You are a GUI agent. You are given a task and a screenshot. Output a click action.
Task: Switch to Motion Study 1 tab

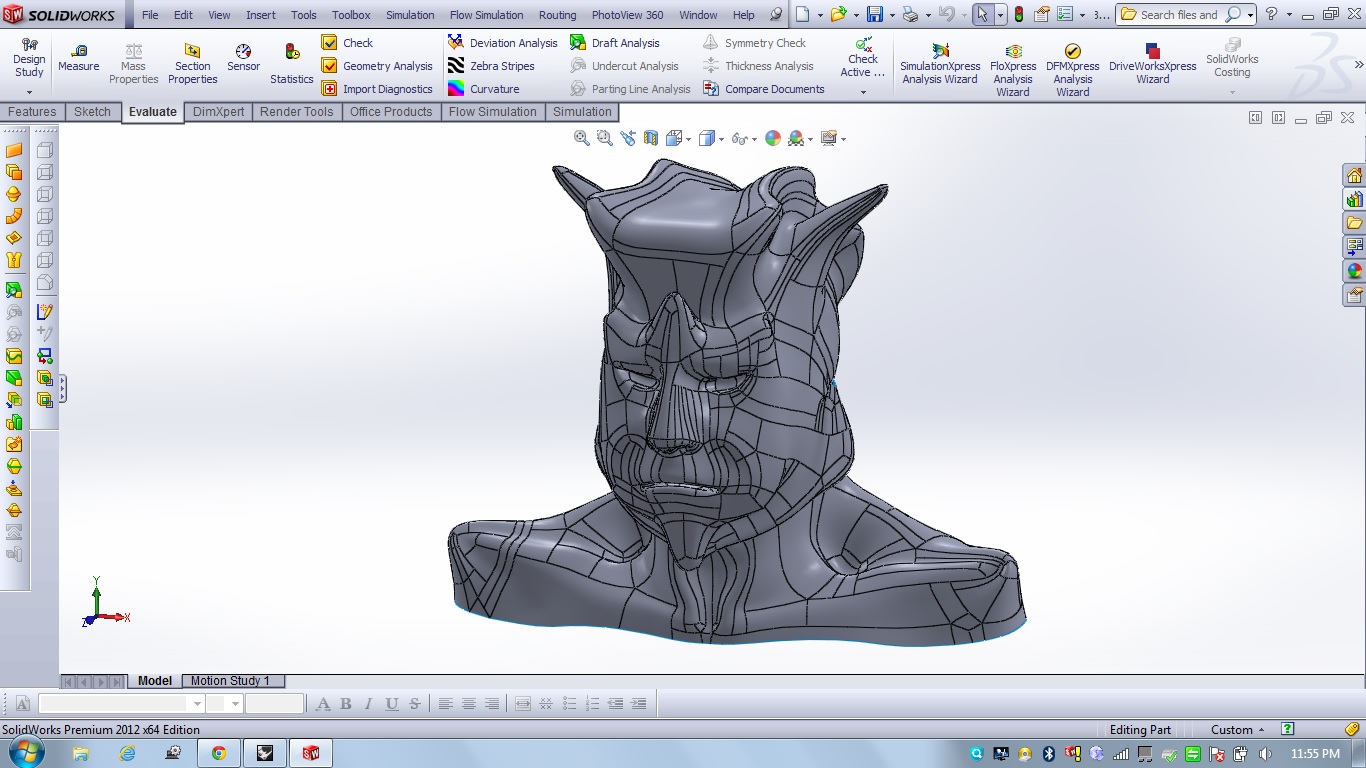click(x=230, y=681)
